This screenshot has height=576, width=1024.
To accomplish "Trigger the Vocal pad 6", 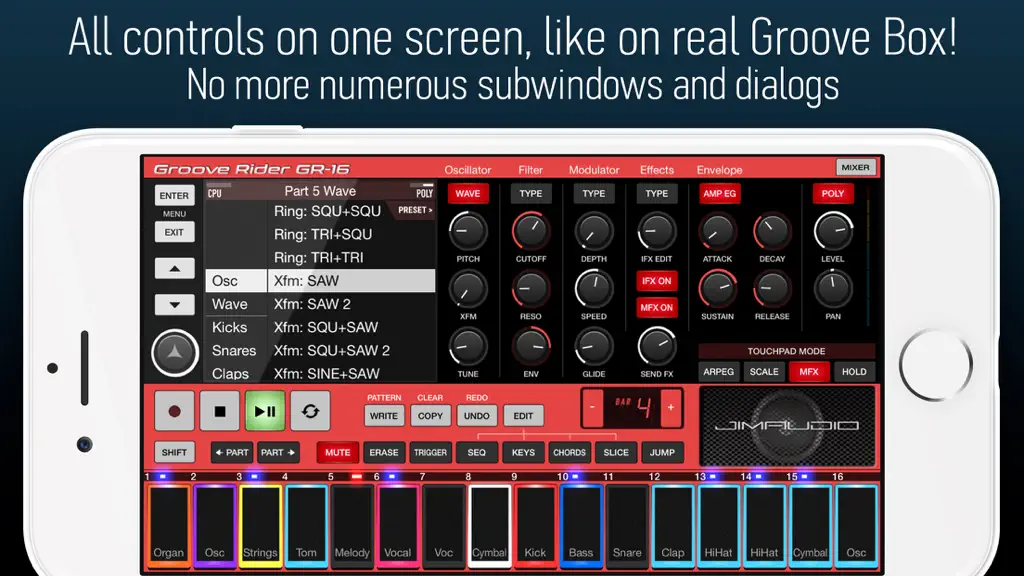I will pos(398,524).
